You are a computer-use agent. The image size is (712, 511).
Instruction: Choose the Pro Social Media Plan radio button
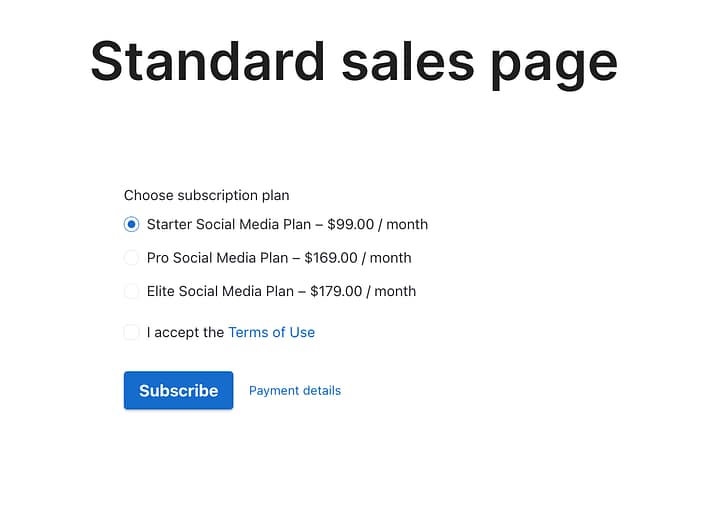pos(131,258)
